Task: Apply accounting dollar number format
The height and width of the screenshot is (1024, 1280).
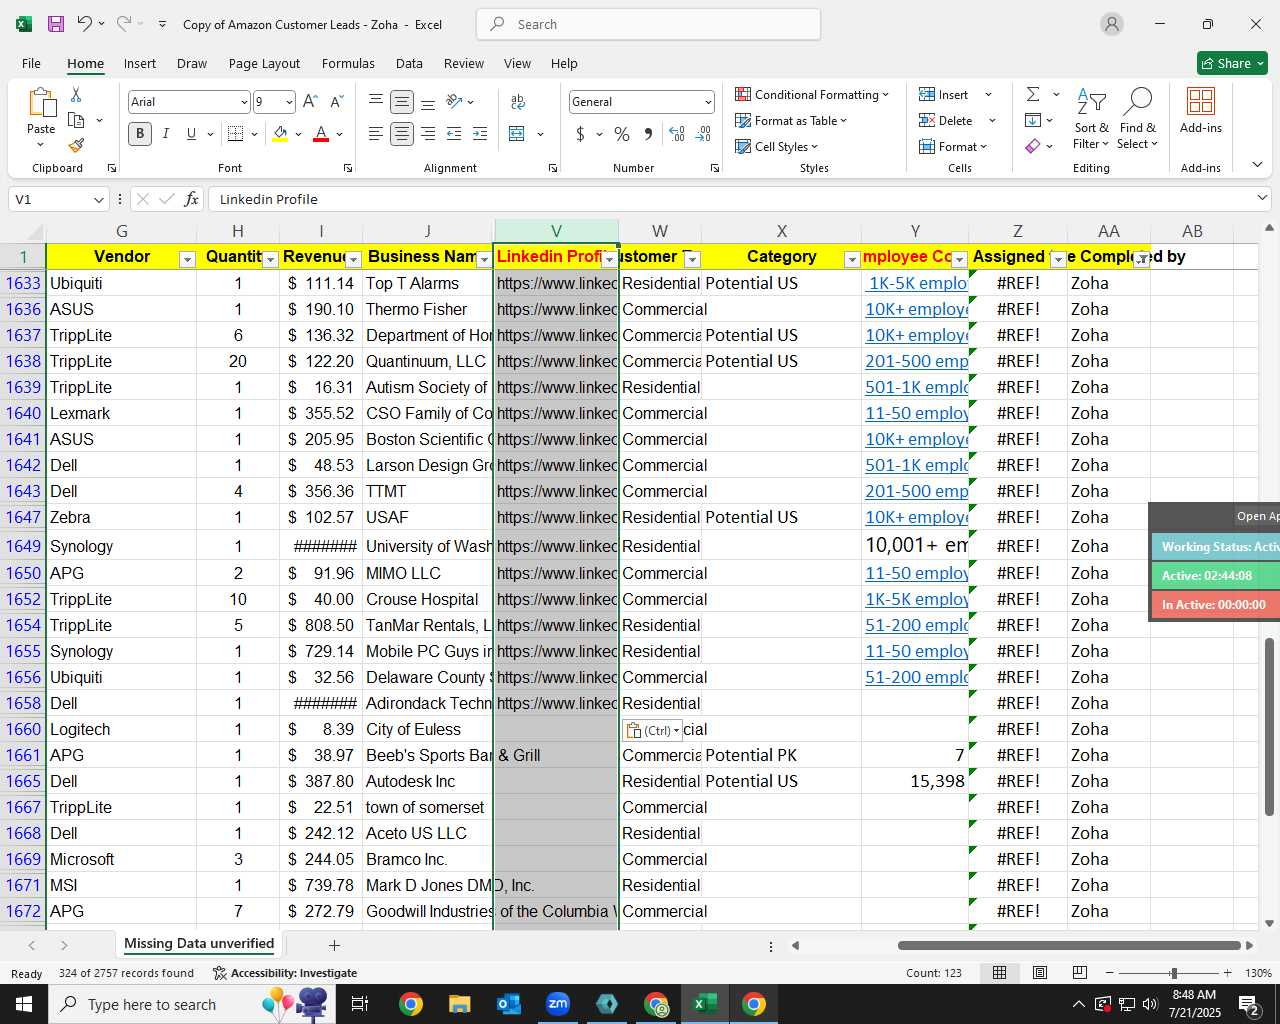Action: [580, 134]
